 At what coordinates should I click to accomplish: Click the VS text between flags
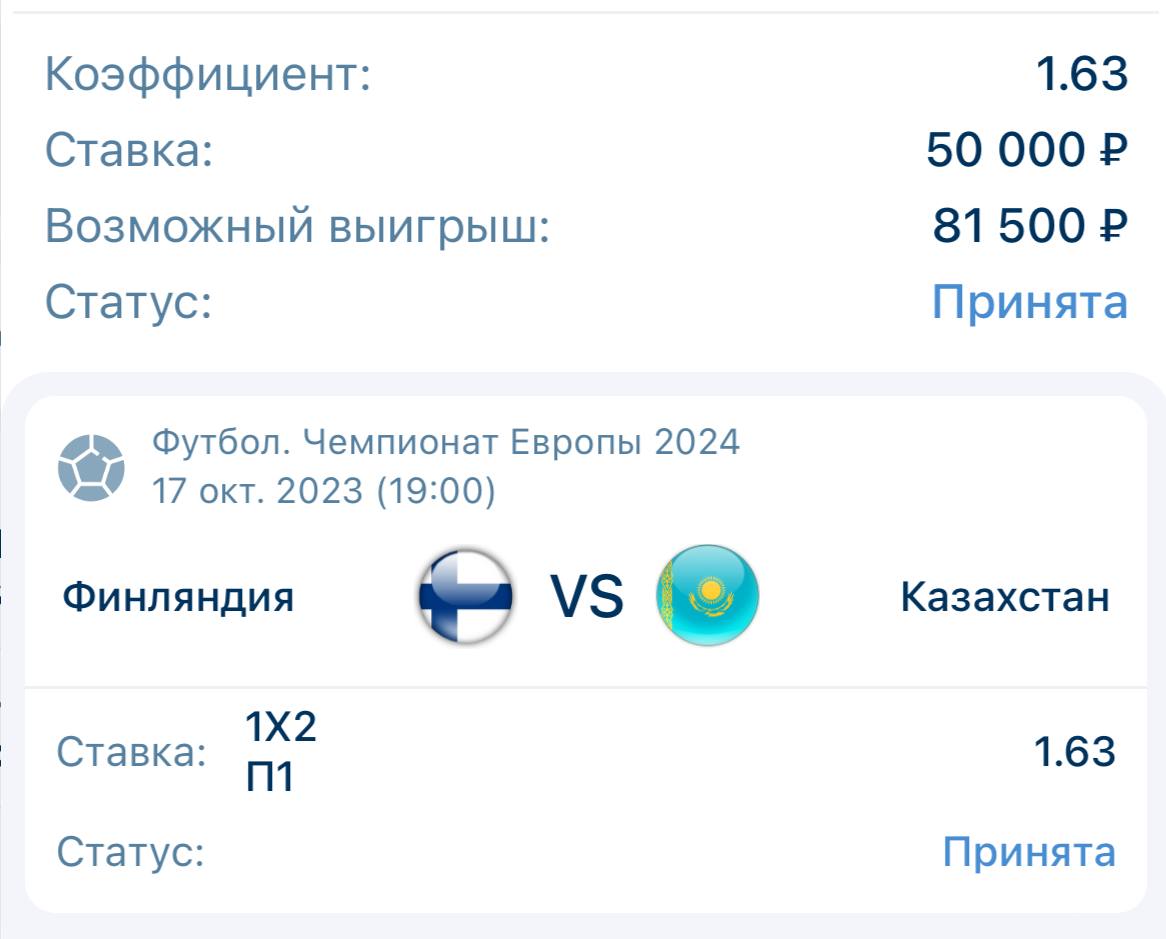click(587, 597)
